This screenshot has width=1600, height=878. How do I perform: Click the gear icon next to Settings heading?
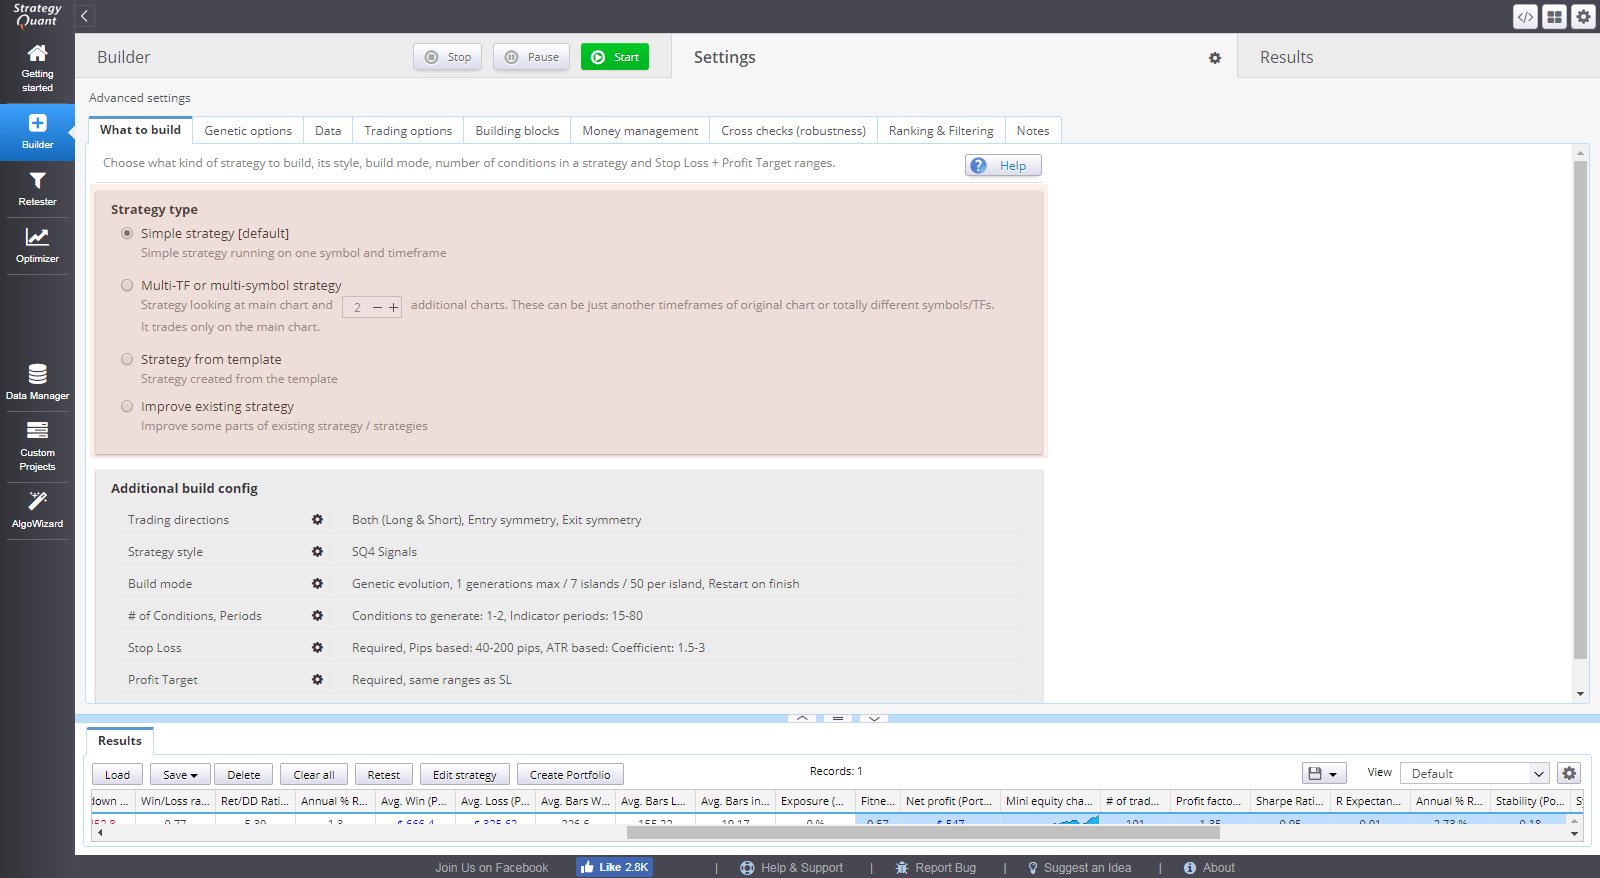[1215, 58]
